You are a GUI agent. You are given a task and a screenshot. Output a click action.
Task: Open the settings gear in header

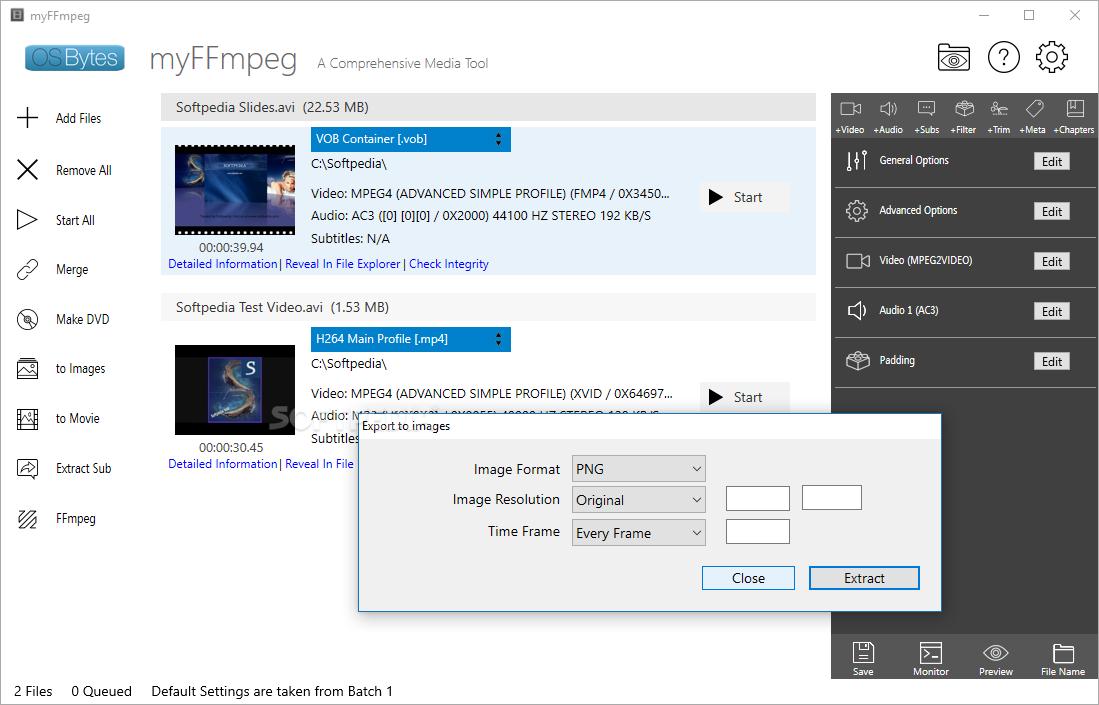[x=1051, y=57]
